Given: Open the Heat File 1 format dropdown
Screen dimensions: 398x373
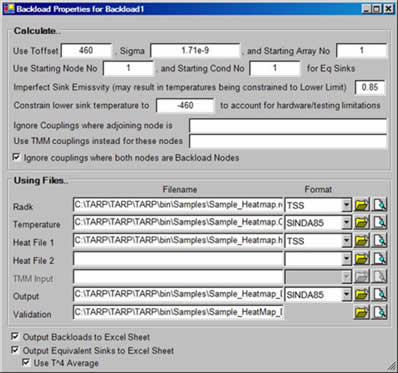Looking at the screenshot, I should 347,240.
